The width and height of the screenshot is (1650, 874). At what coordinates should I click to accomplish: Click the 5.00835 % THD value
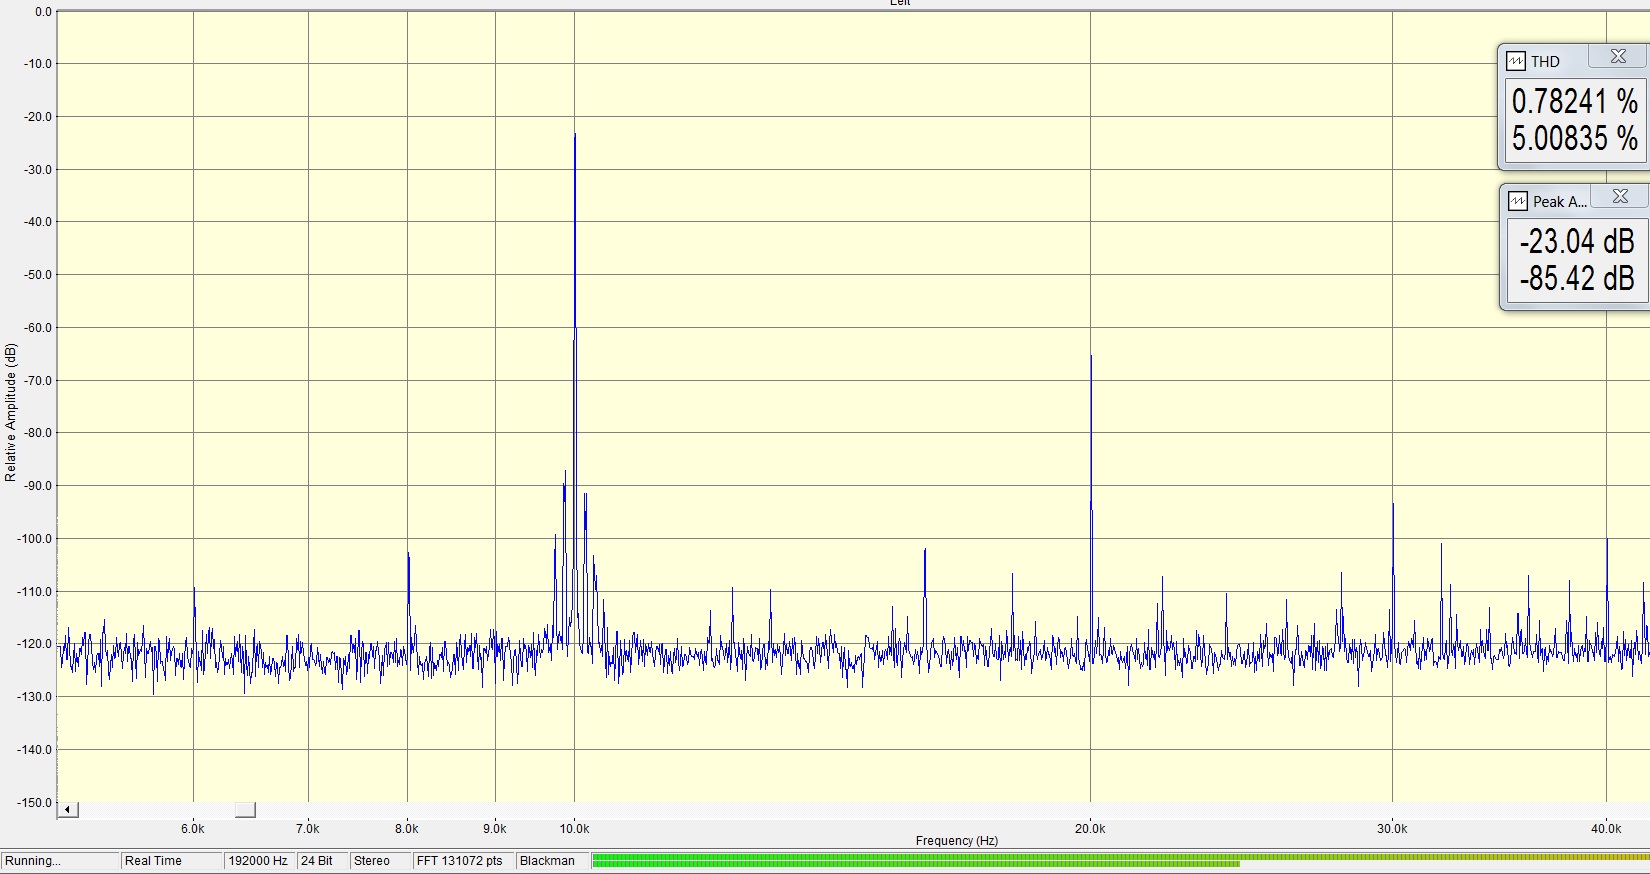[x=1574, y=138]
